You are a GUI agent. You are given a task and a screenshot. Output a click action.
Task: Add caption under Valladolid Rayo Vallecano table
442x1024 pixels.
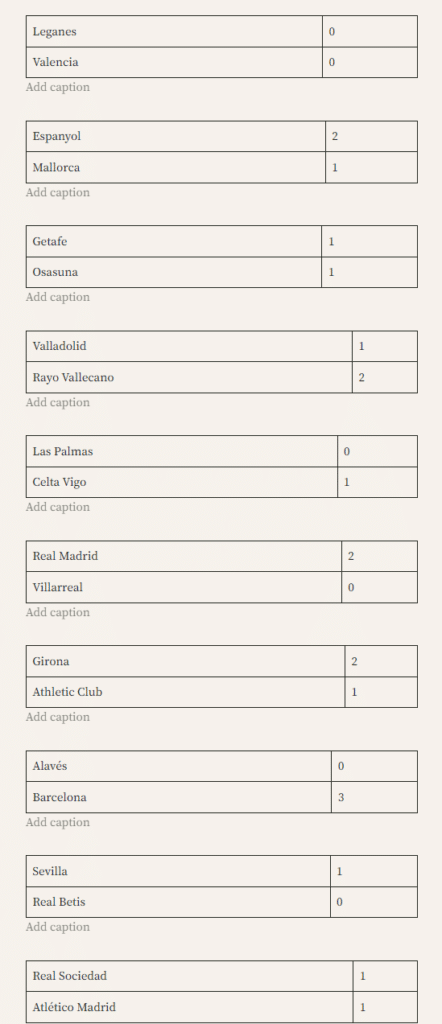58,402
